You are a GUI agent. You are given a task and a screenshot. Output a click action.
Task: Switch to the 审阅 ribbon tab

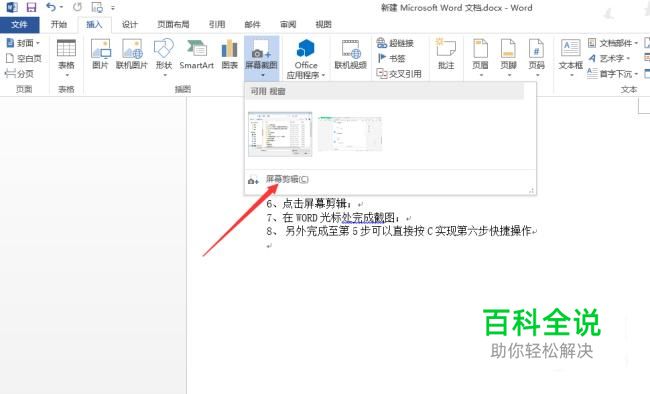click(x=288, y=24)
